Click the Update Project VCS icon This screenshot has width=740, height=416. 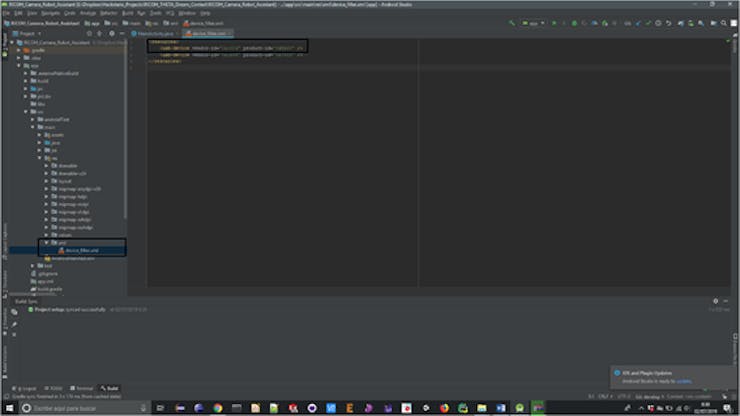click(x=638, y=23)
